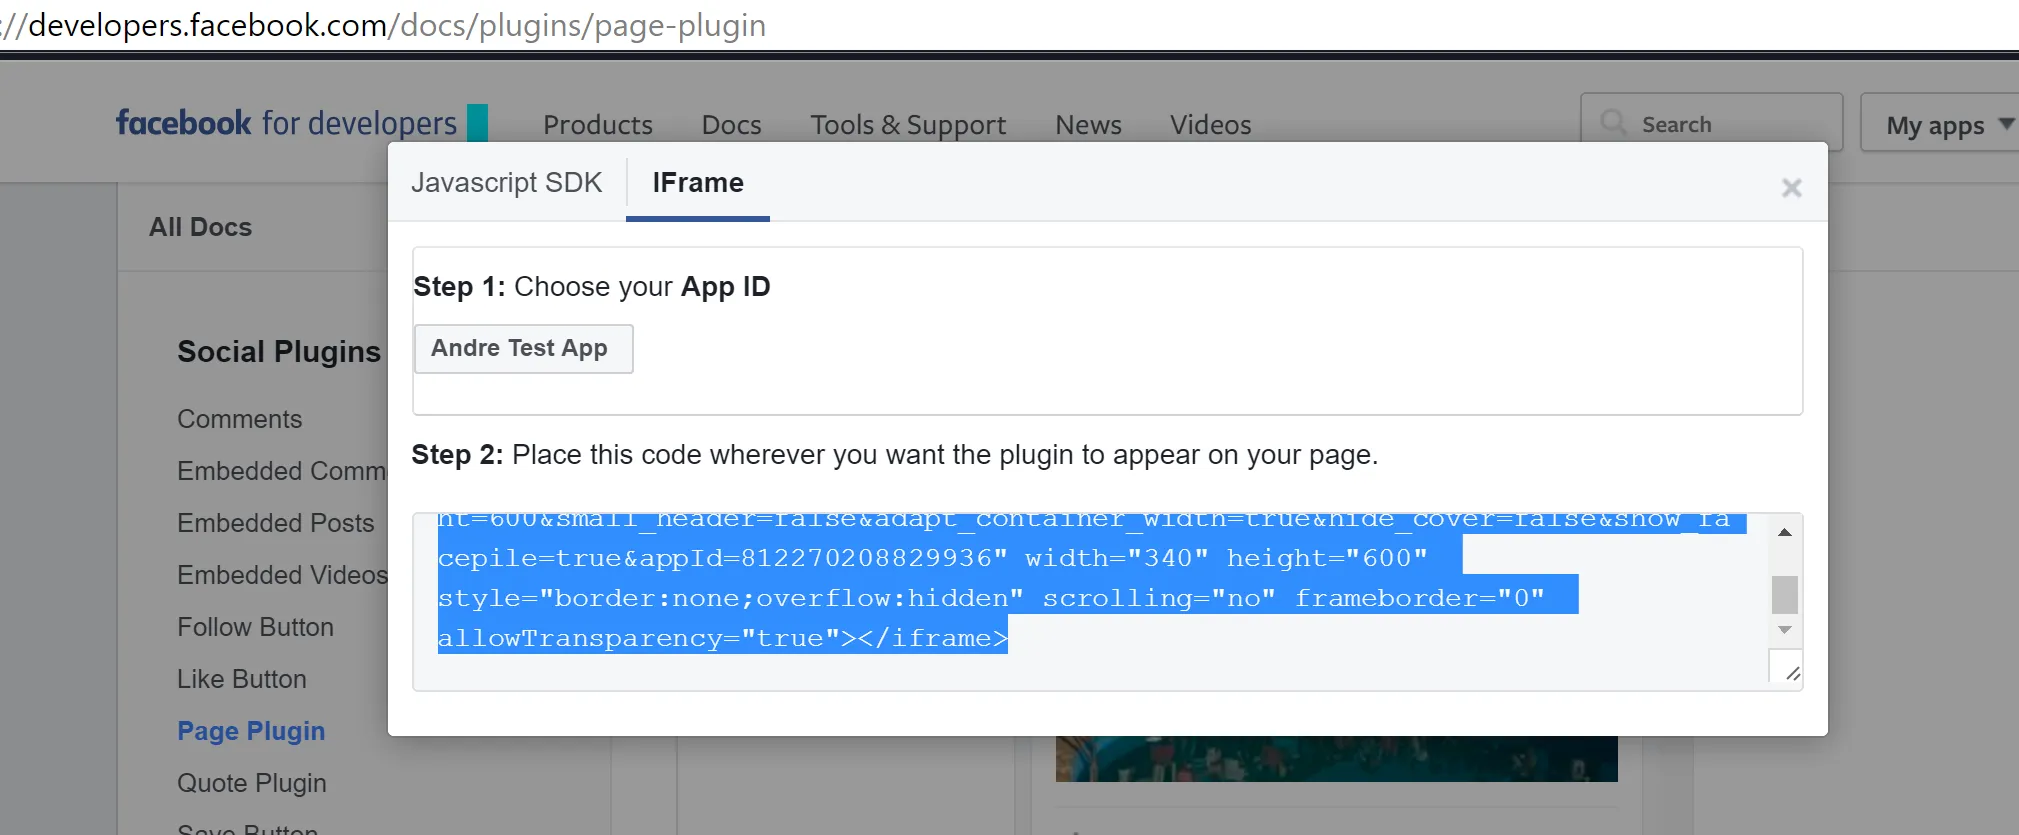Open the Products menu

(597, 125)
